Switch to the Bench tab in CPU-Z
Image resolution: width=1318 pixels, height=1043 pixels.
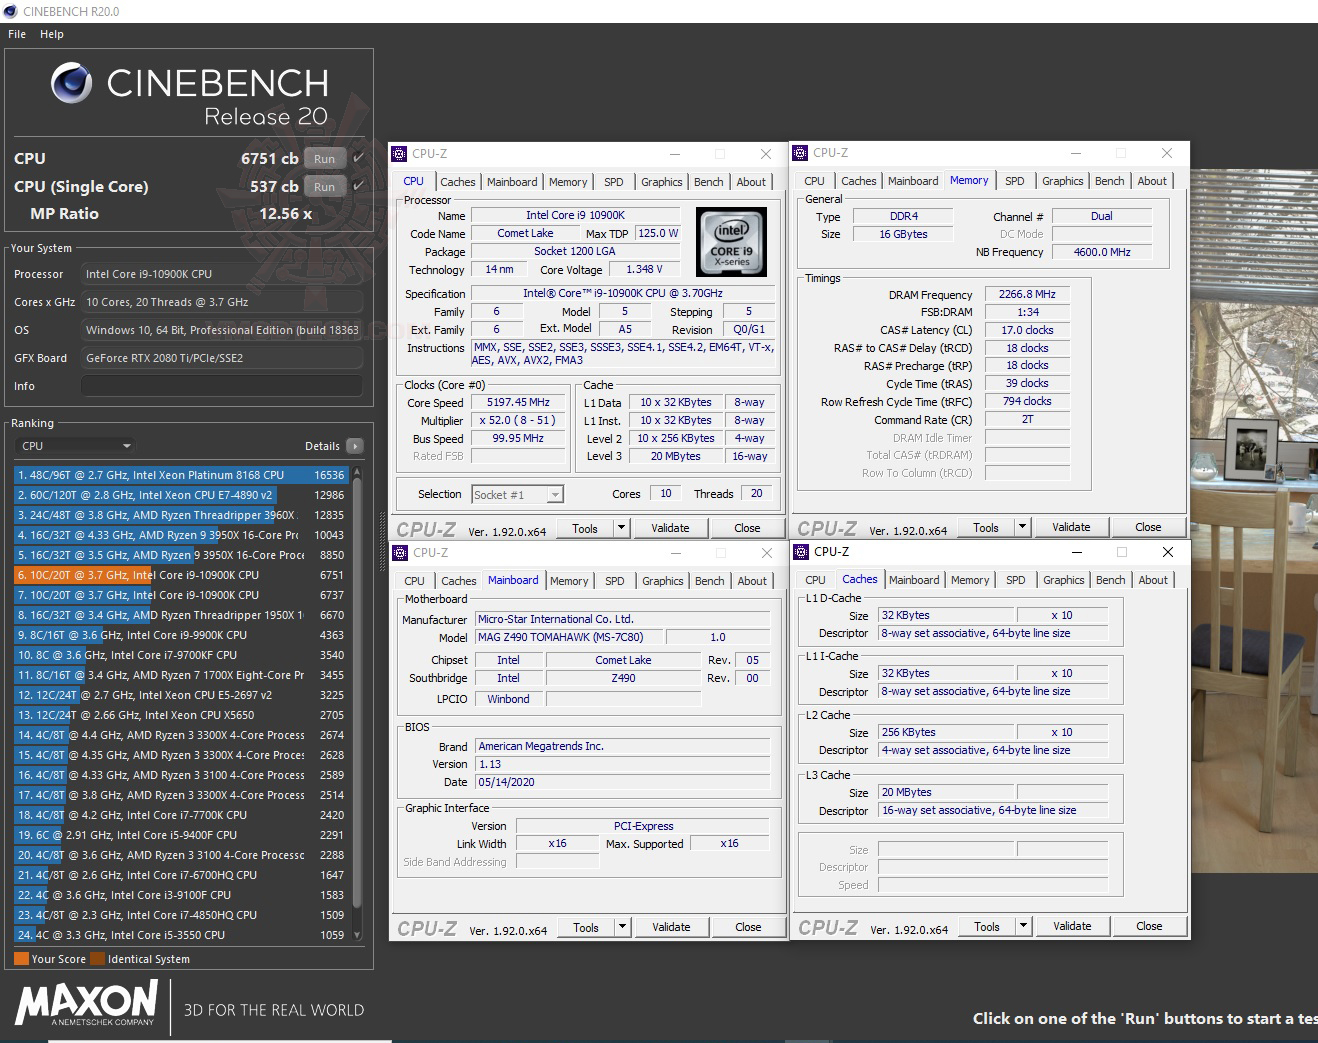tap(708, 181)
